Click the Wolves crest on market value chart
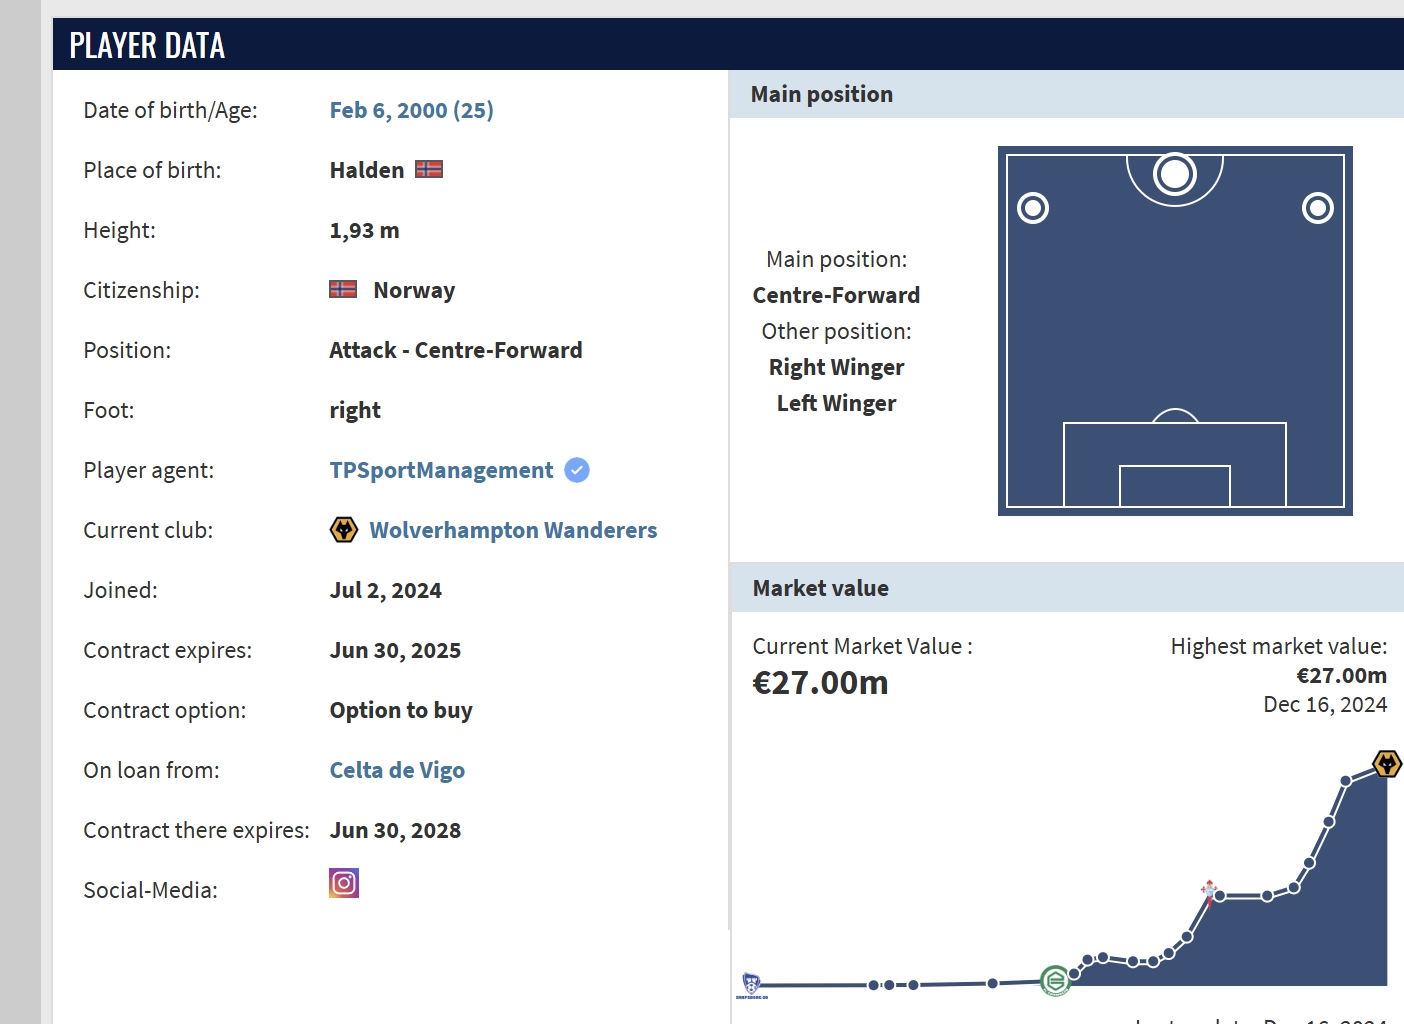Viewport: 1404px width, 1024px height. [1387, 764]
